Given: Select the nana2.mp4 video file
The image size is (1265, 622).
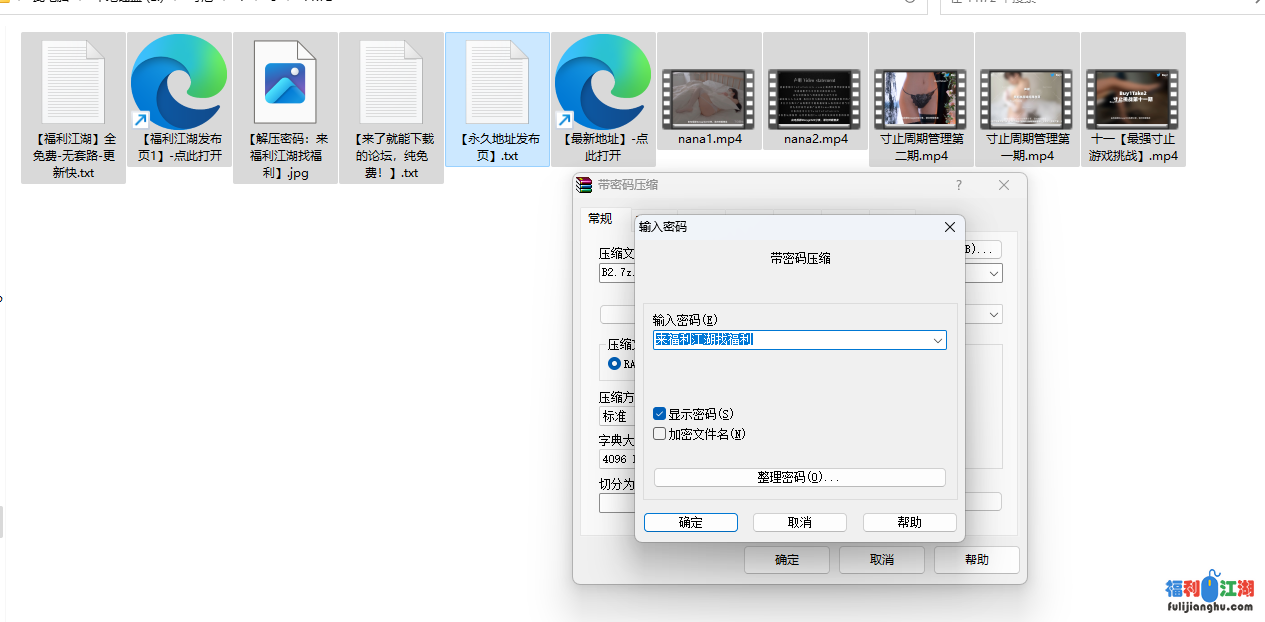Looking at the screenshot, I should click(x=815, y=98).
